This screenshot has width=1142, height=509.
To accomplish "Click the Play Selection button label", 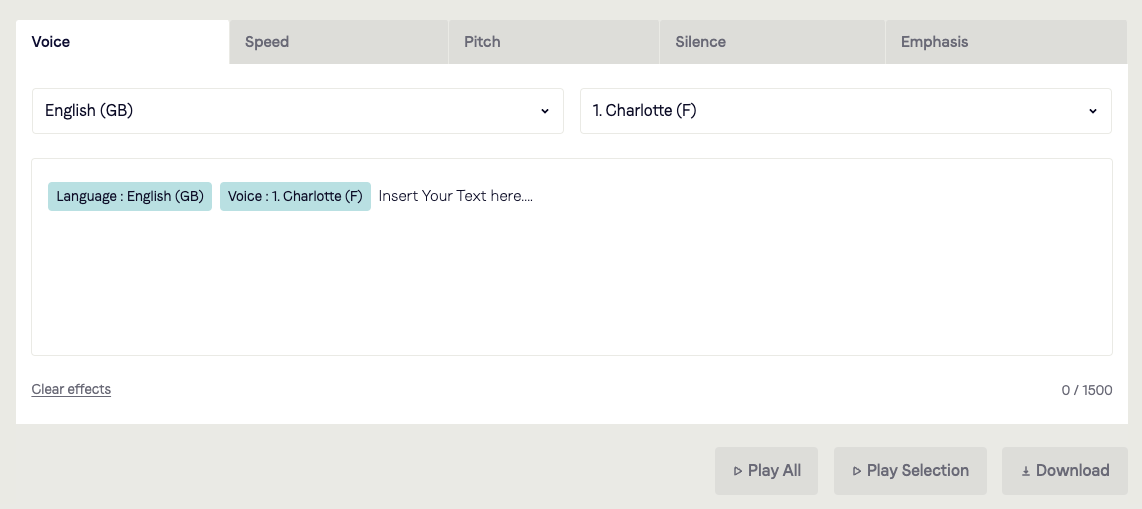I will 918,471.
